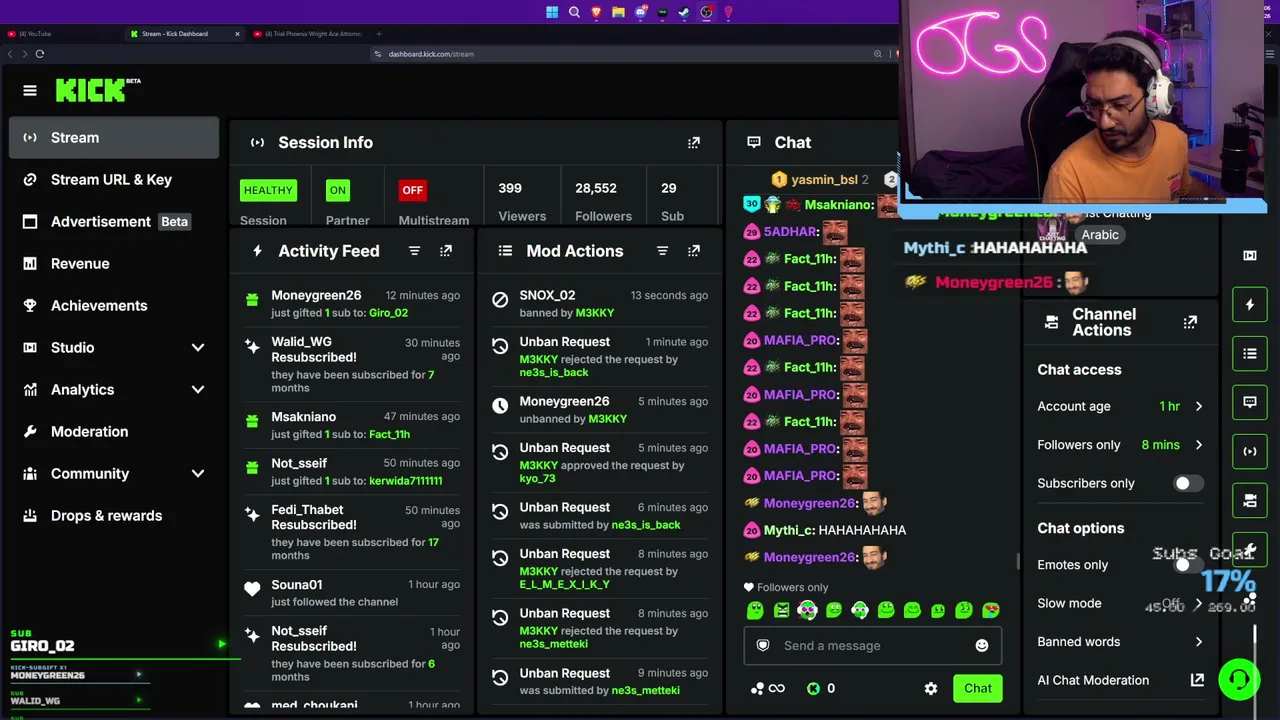Expand the Community sidebar section
Image resolution: width=1280 pixels, height=720 pixels.
(198, 474)
